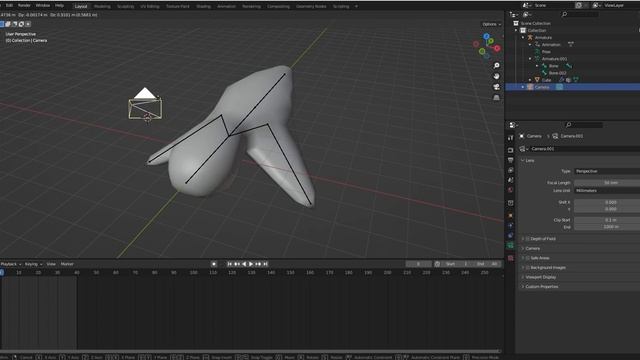The height and width of the screenshot is (360, 640).
Task: Expand the Camera panel in properties
Action: point(522,248)
